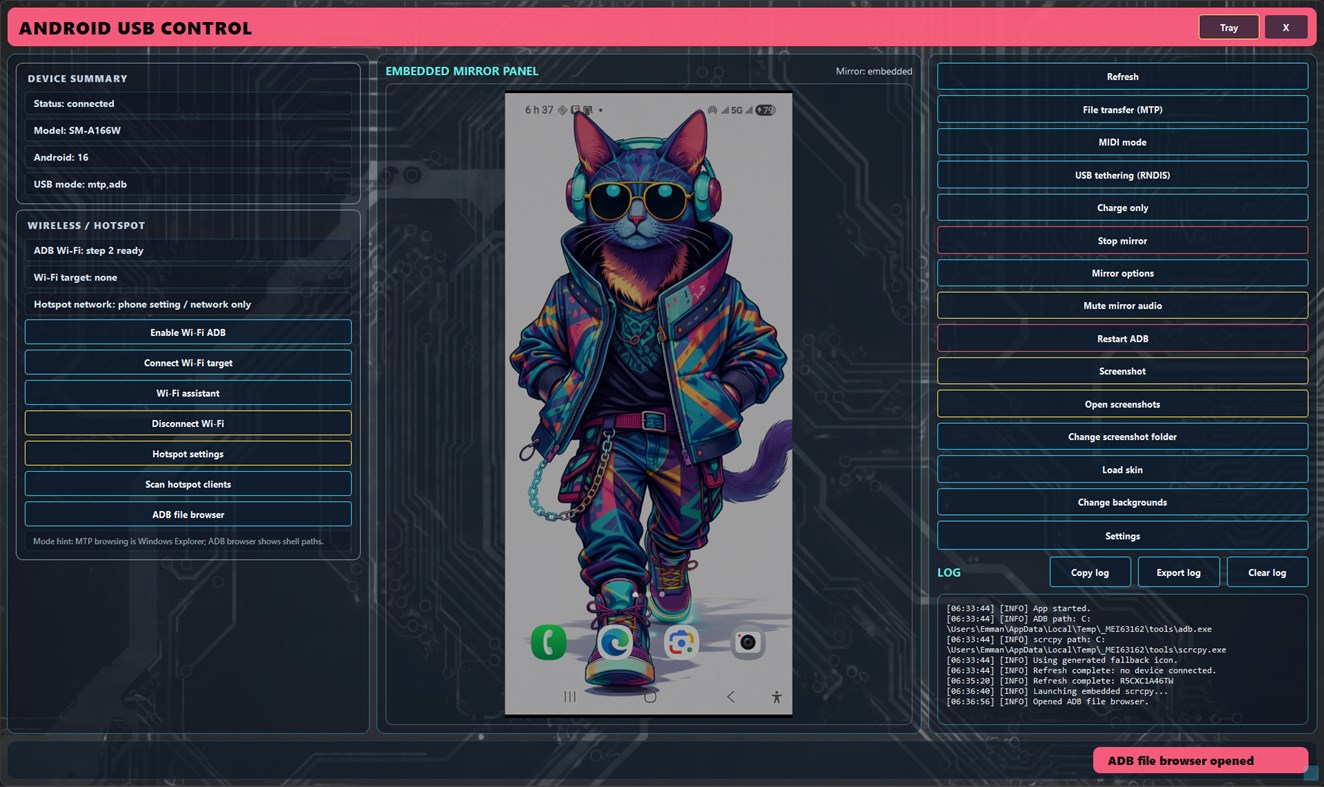Click the 'WIRELESS / HOTSPOT' heading
Viewport: 1324px width, 787px height.
(x=86, y=225)
